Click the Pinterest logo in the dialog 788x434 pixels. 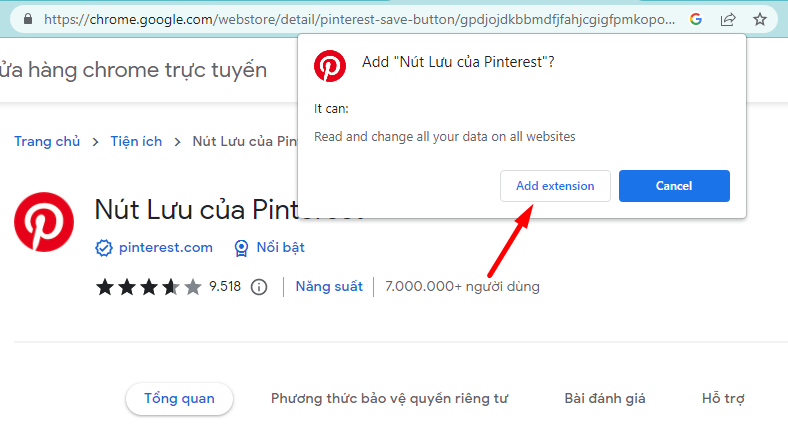point(330,66)
